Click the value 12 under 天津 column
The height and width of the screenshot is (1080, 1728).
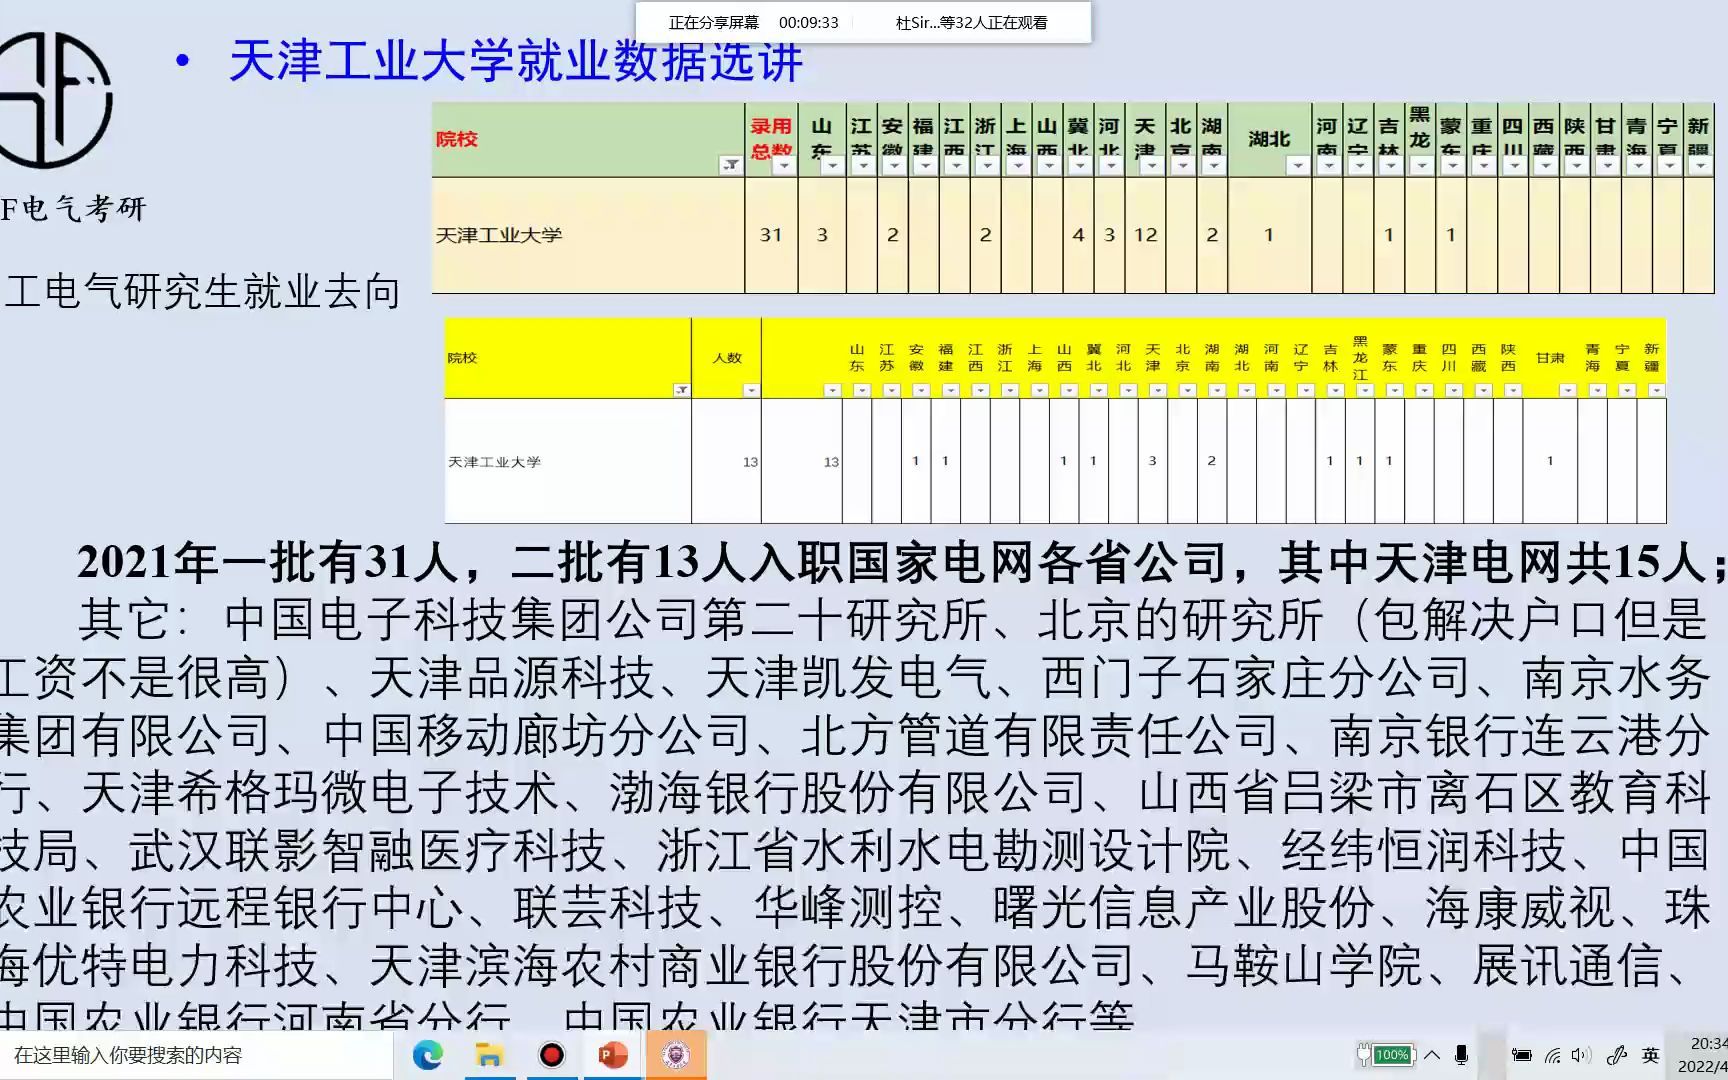(x=1145, y=235)
